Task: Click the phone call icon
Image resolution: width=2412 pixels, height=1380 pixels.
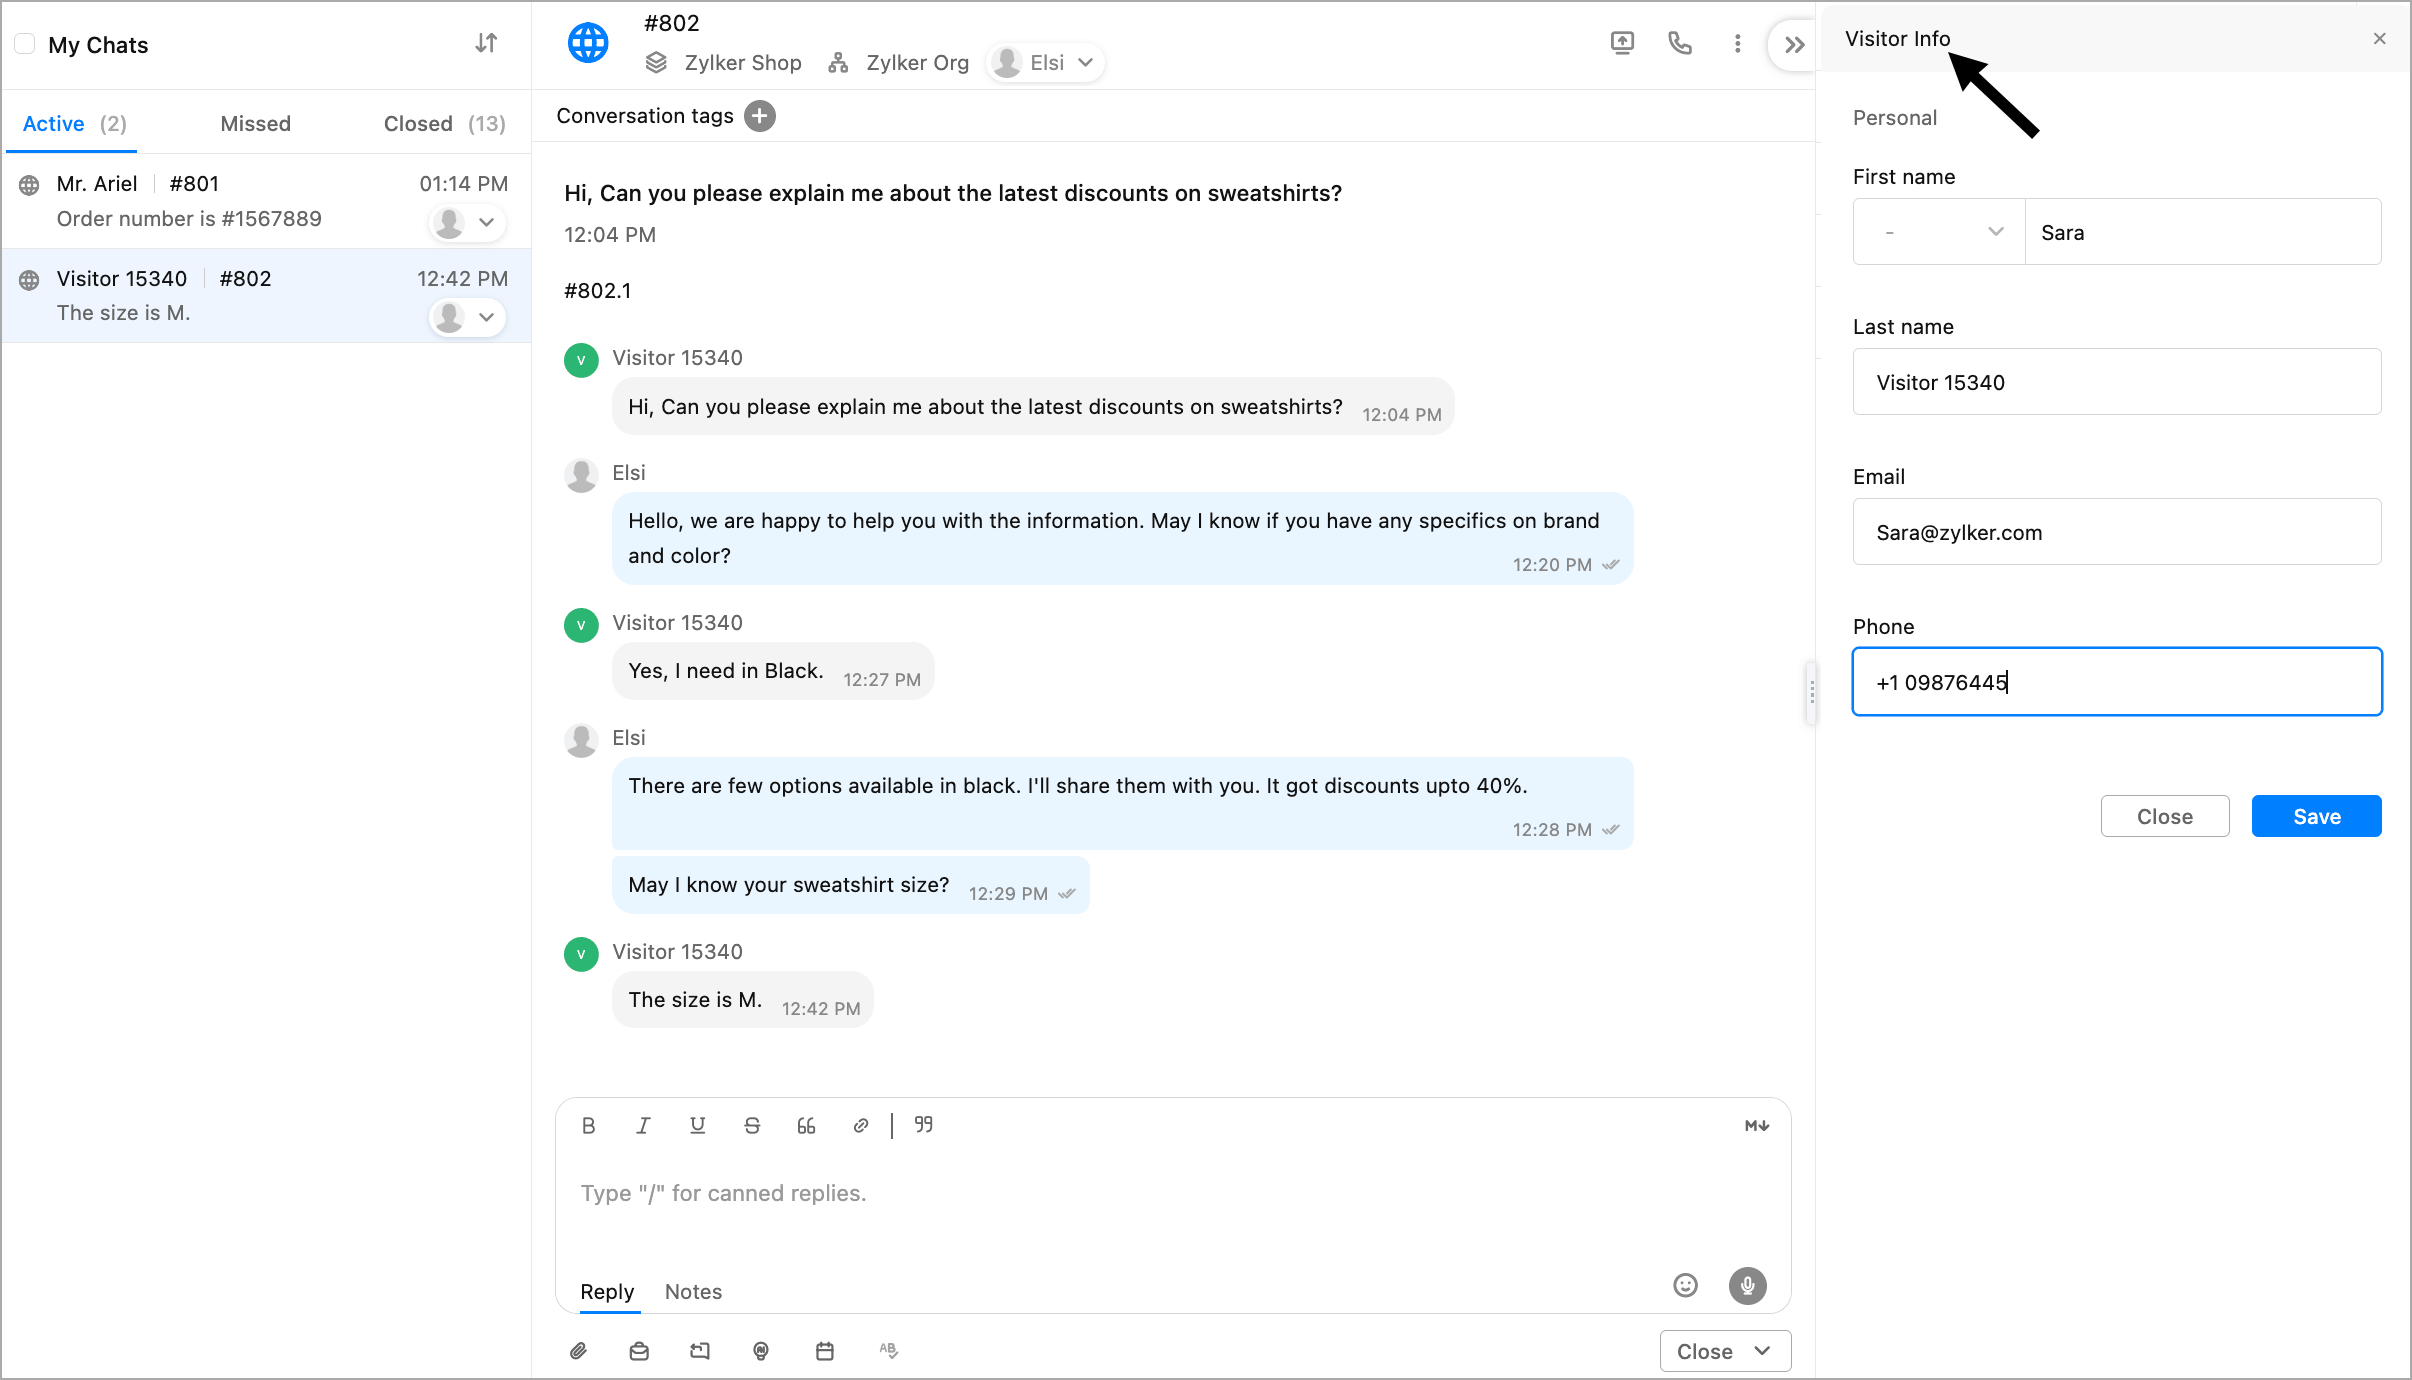Action: pos(1680,43)
